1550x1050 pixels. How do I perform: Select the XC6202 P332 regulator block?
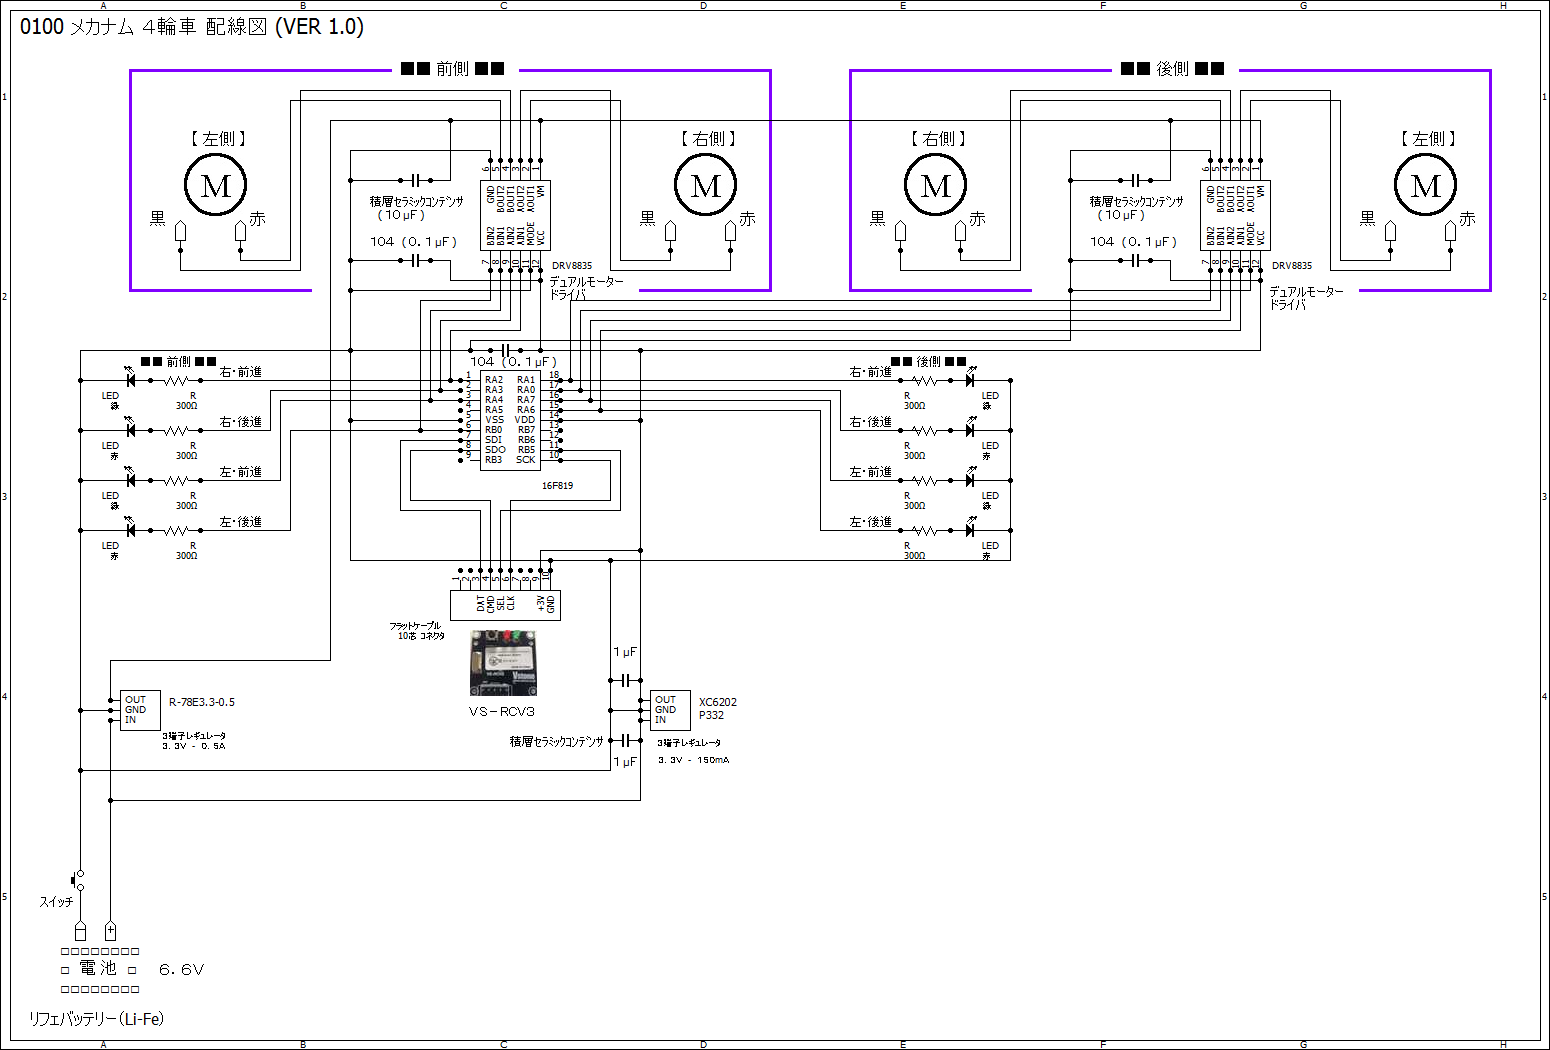point(669,710)
